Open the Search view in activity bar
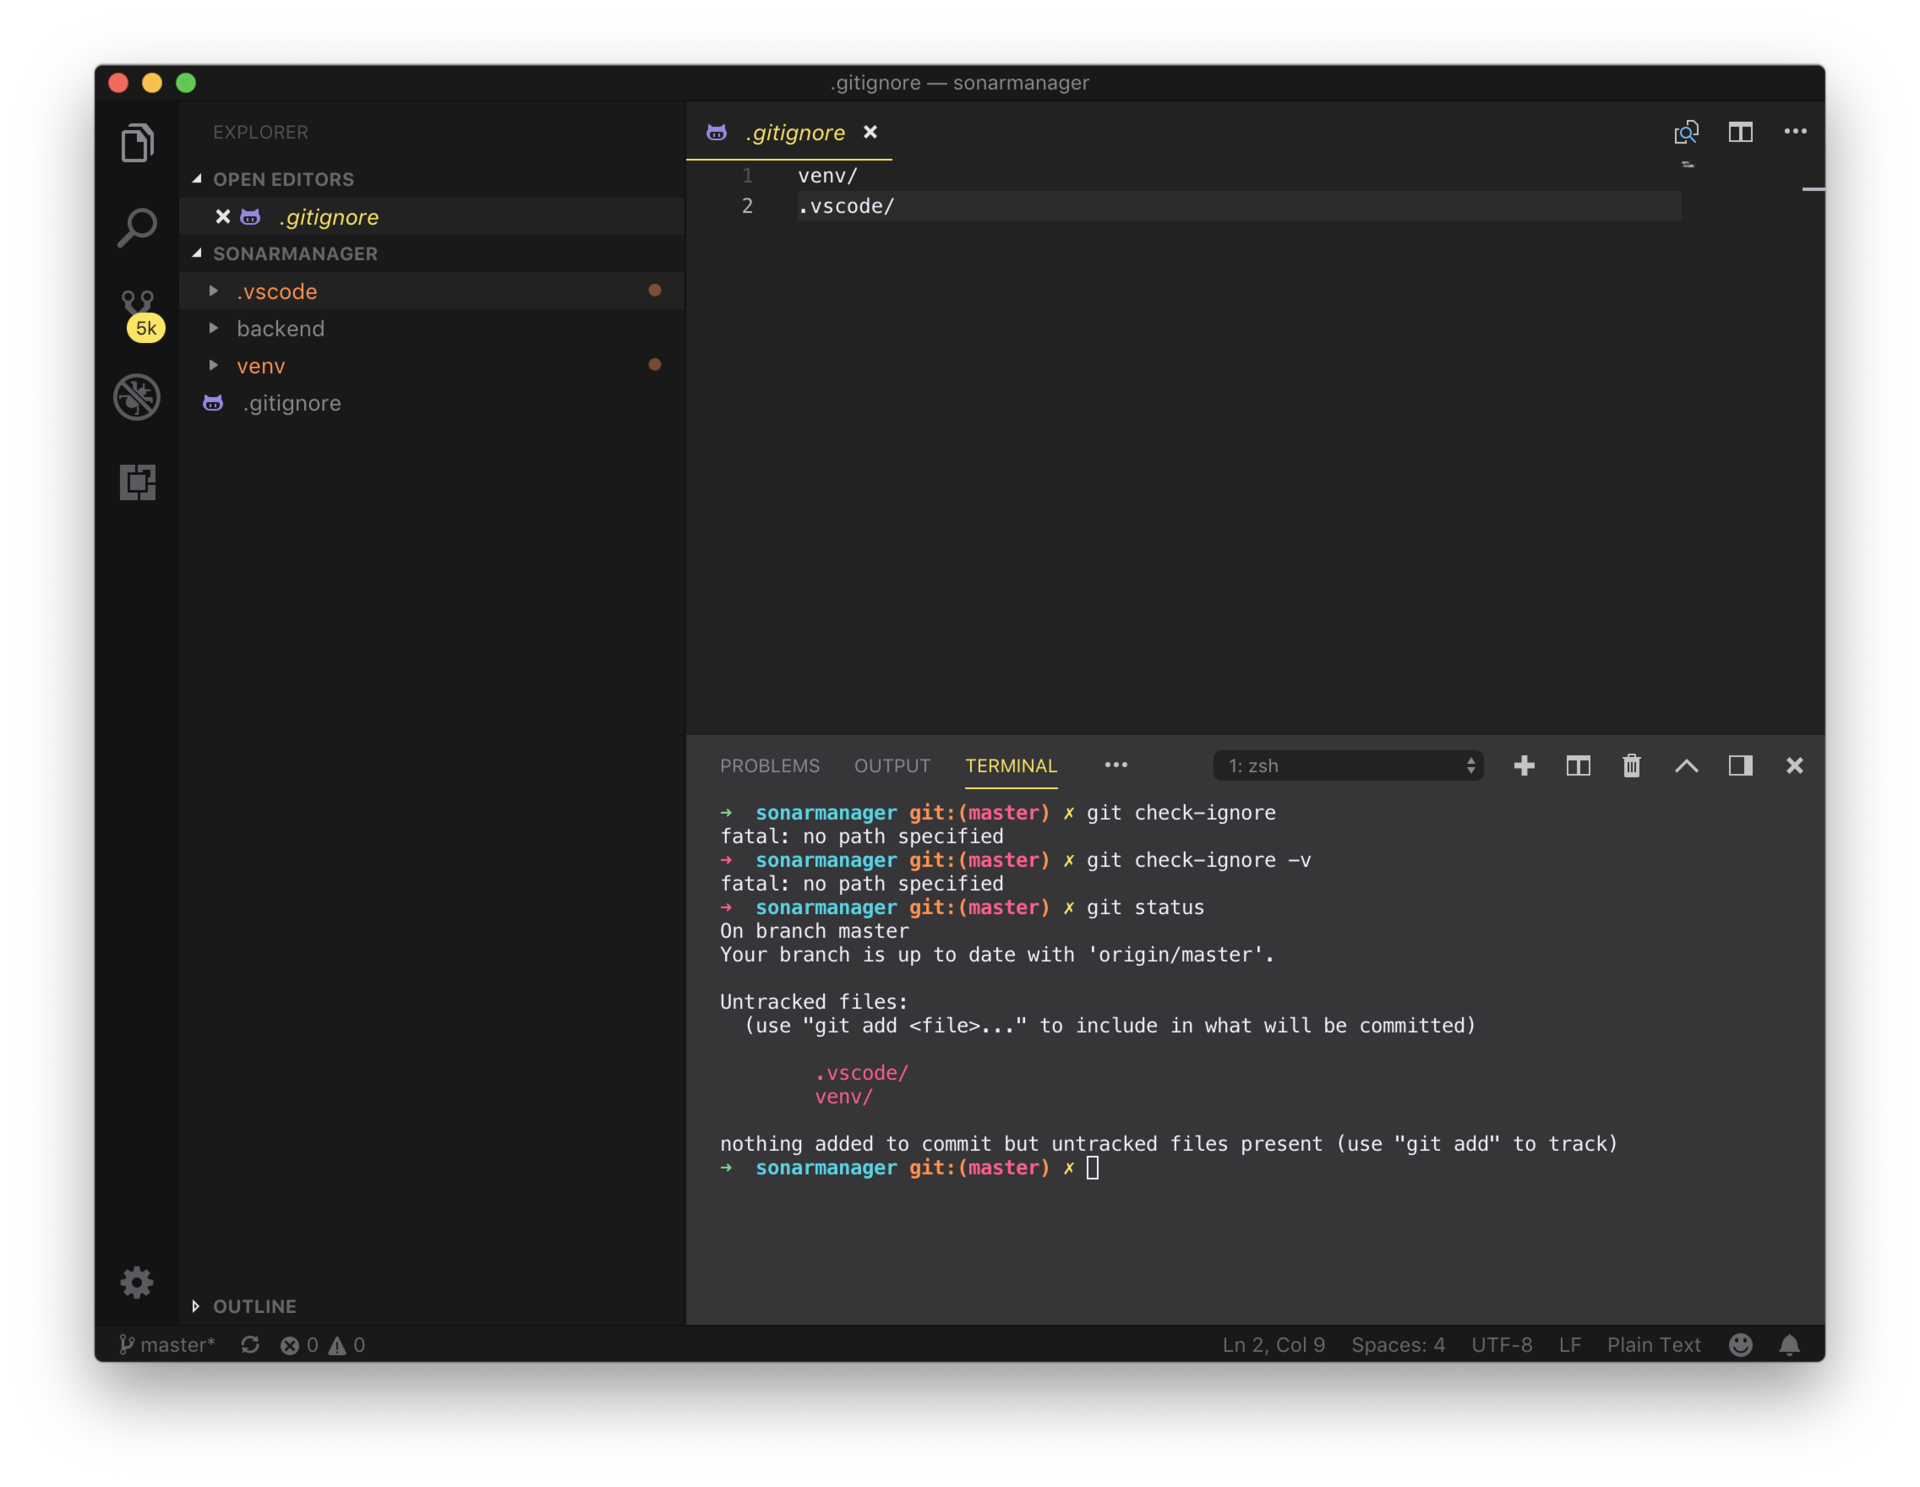 pos(137,227)
